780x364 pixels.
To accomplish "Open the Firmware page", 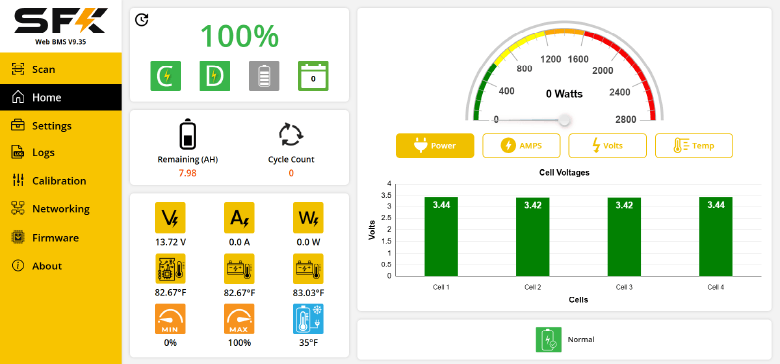I will click(x=61, y=238).
